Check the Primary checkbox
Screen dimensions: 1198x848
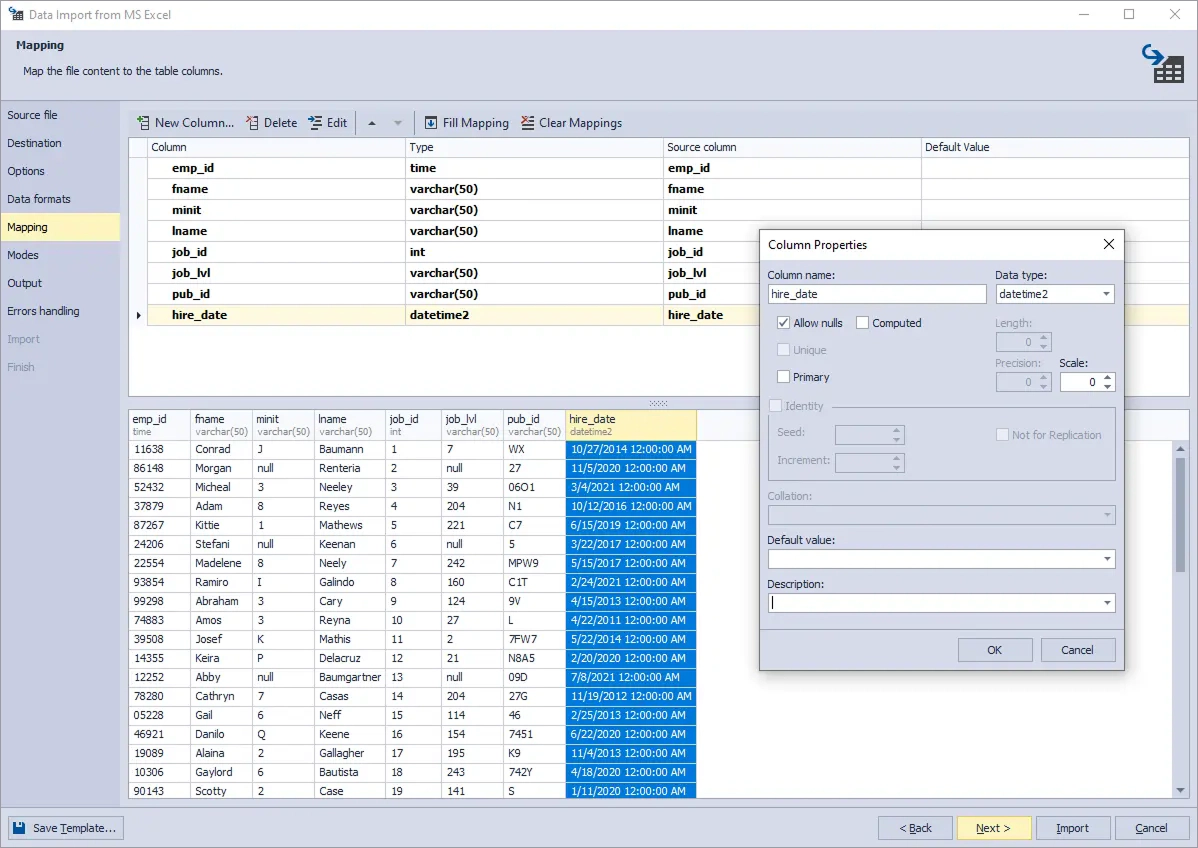[784, 377]
